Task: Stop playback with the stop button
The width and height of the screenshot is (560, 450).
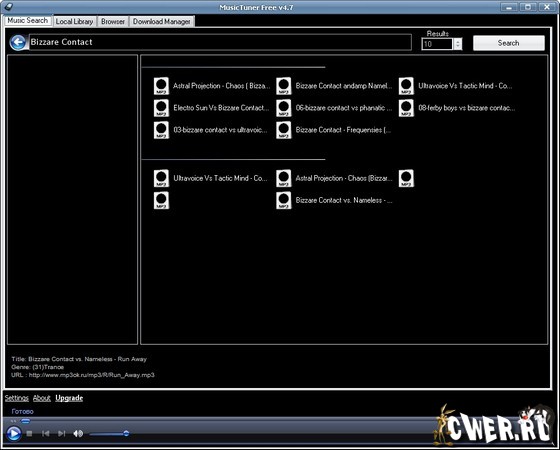Action: click(29, 434)
